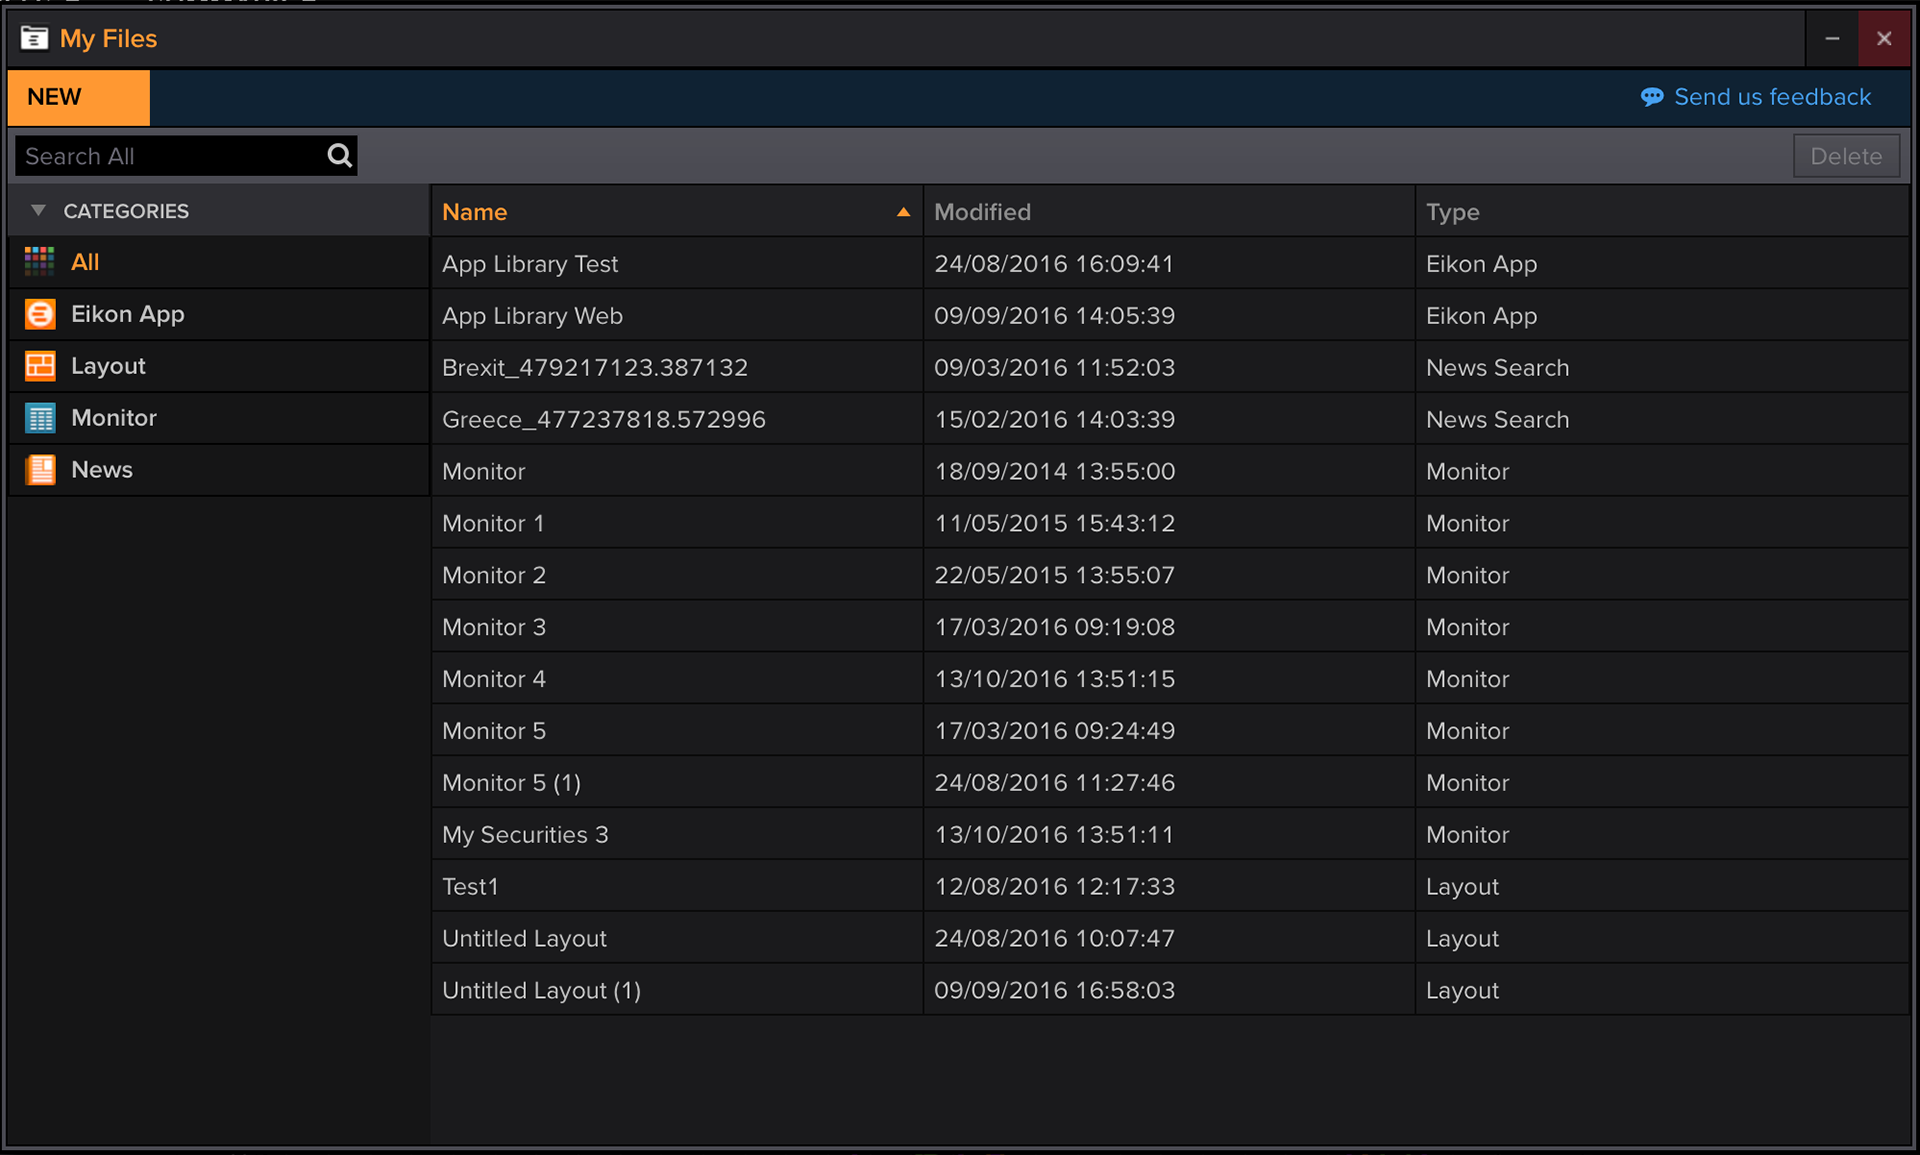Click the Name column sort arrow
The height and width of the screenshot is (1155, 1920).
point(902,211)
